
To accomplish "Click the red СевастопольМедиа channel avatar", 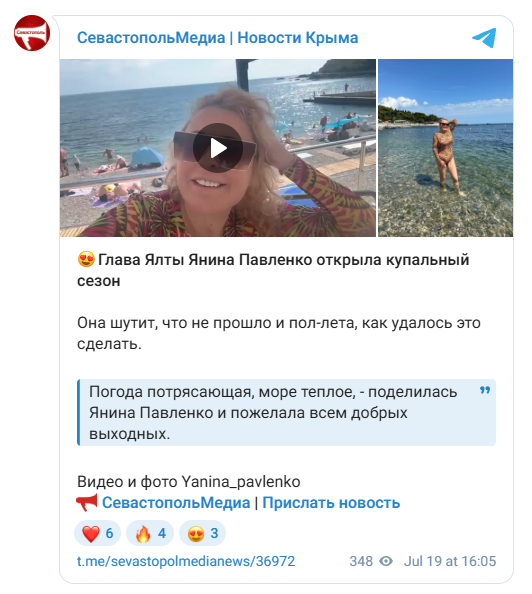I will [x=32, y=33].
